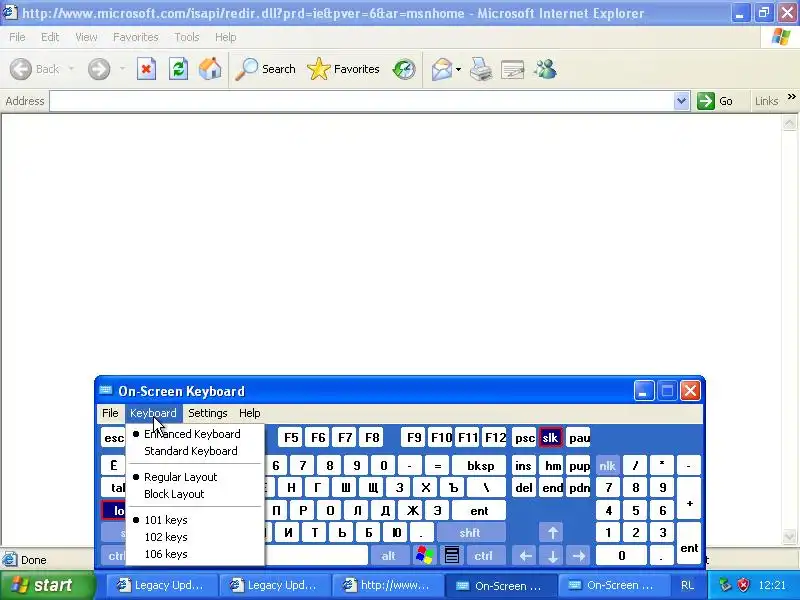Select 102 keys option
Viewport: 800px width, 600px height.
tap(195, 537)
